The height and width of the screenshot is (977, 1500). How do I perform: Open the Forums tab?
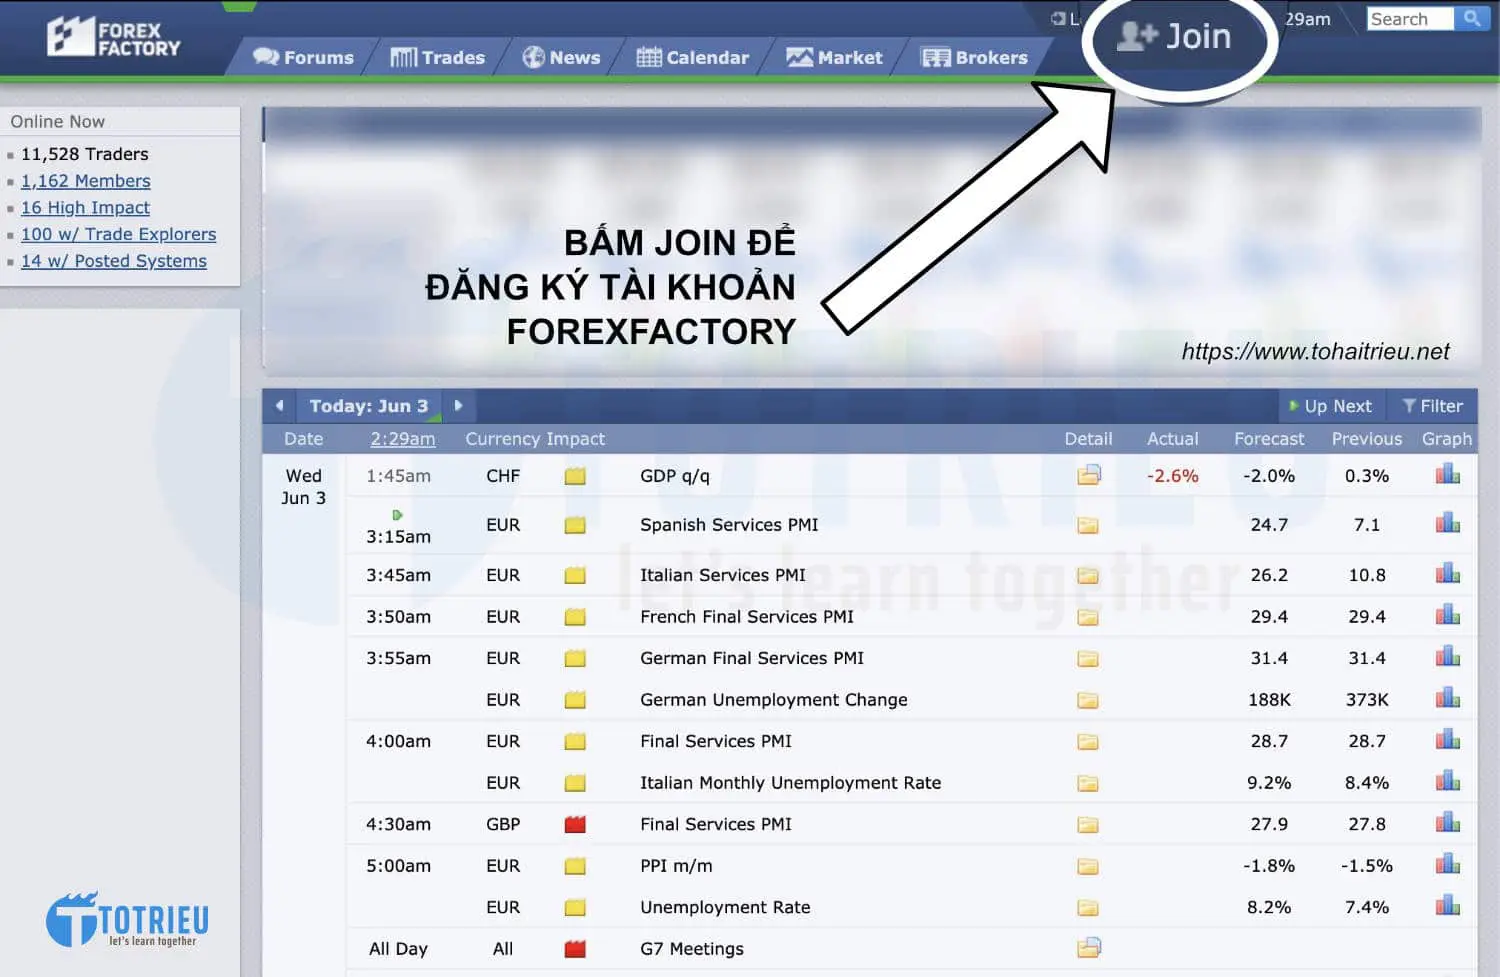(304, 58)
